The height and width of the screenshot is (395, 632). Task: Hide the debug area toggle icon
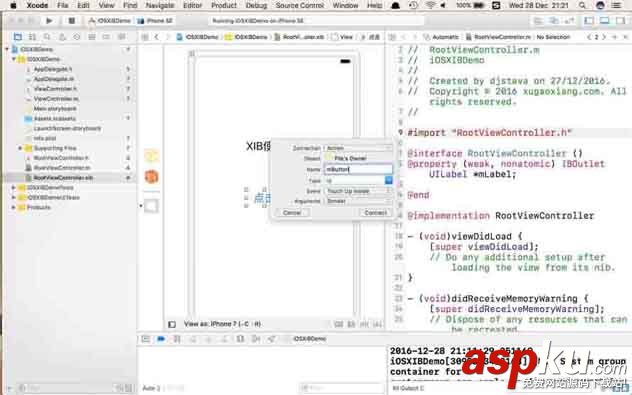(146, 339)
